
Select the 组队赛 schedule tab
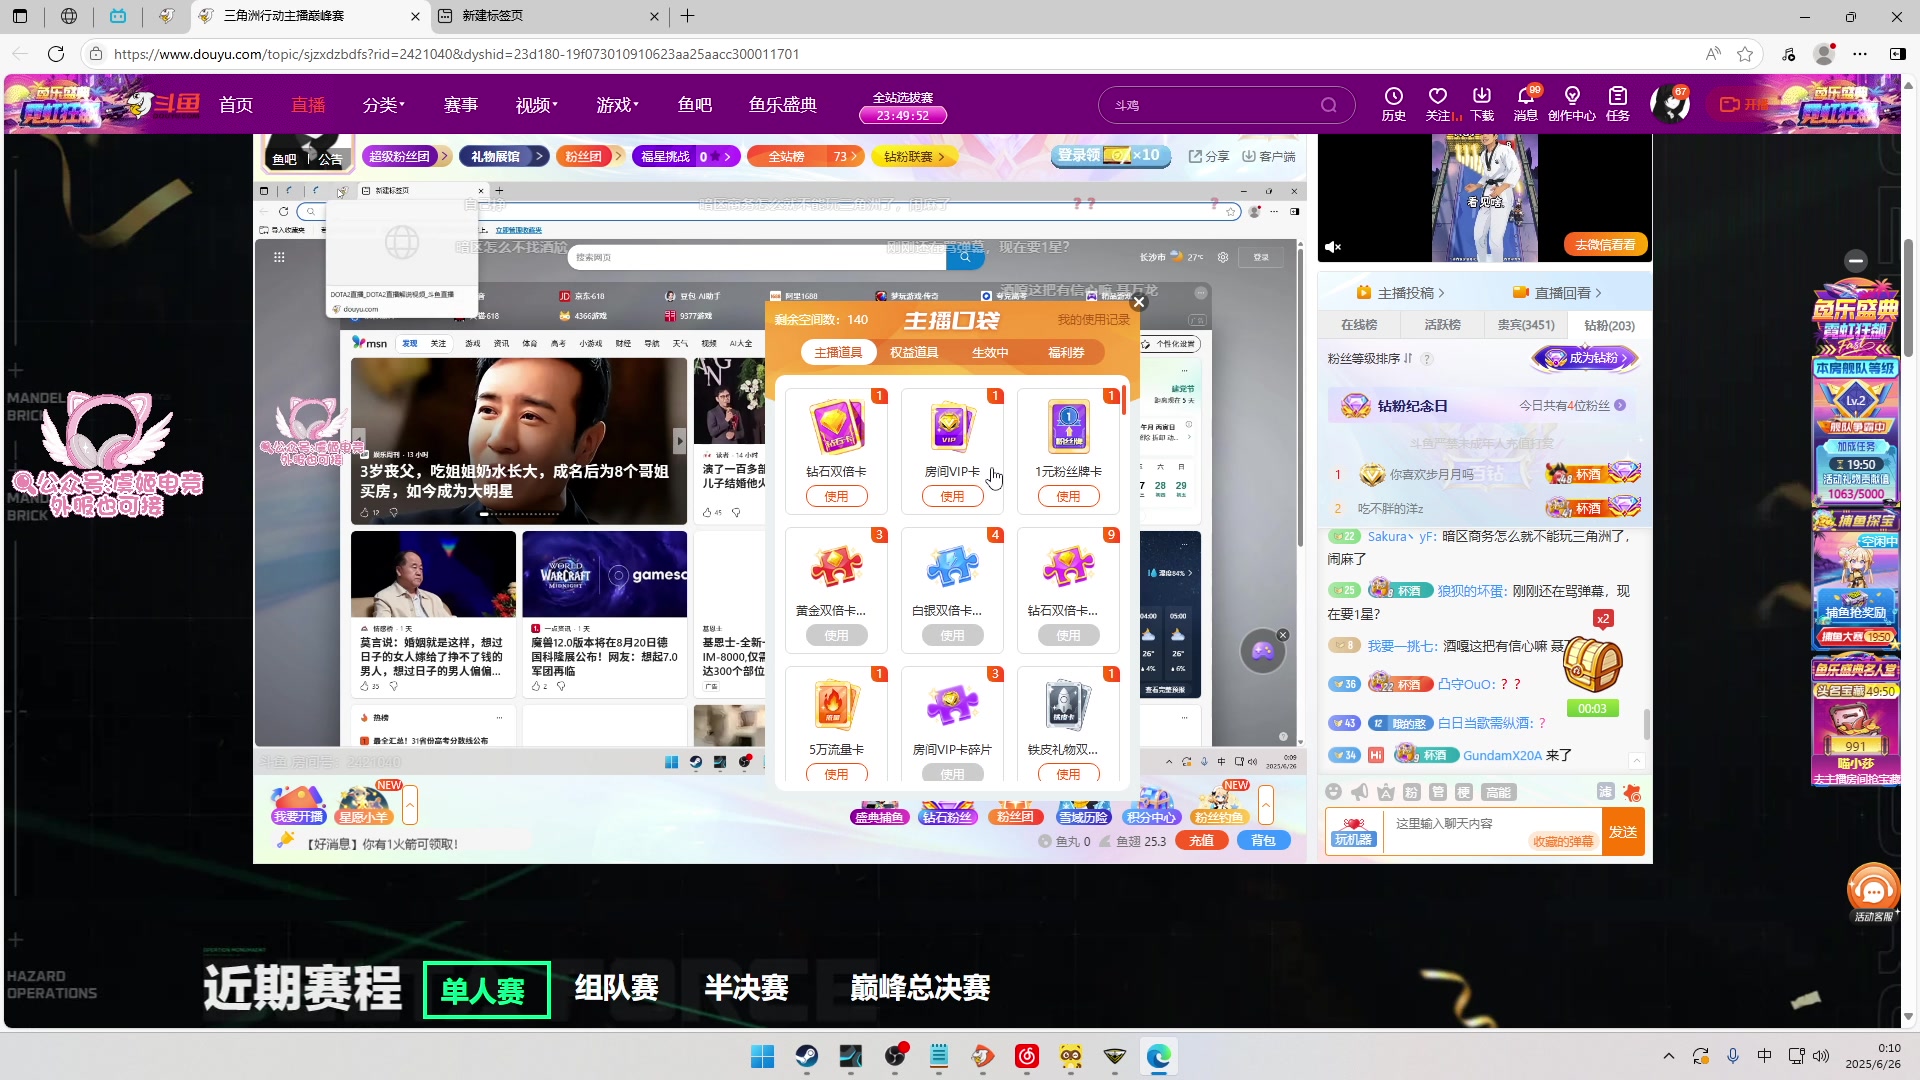point(617,988)
